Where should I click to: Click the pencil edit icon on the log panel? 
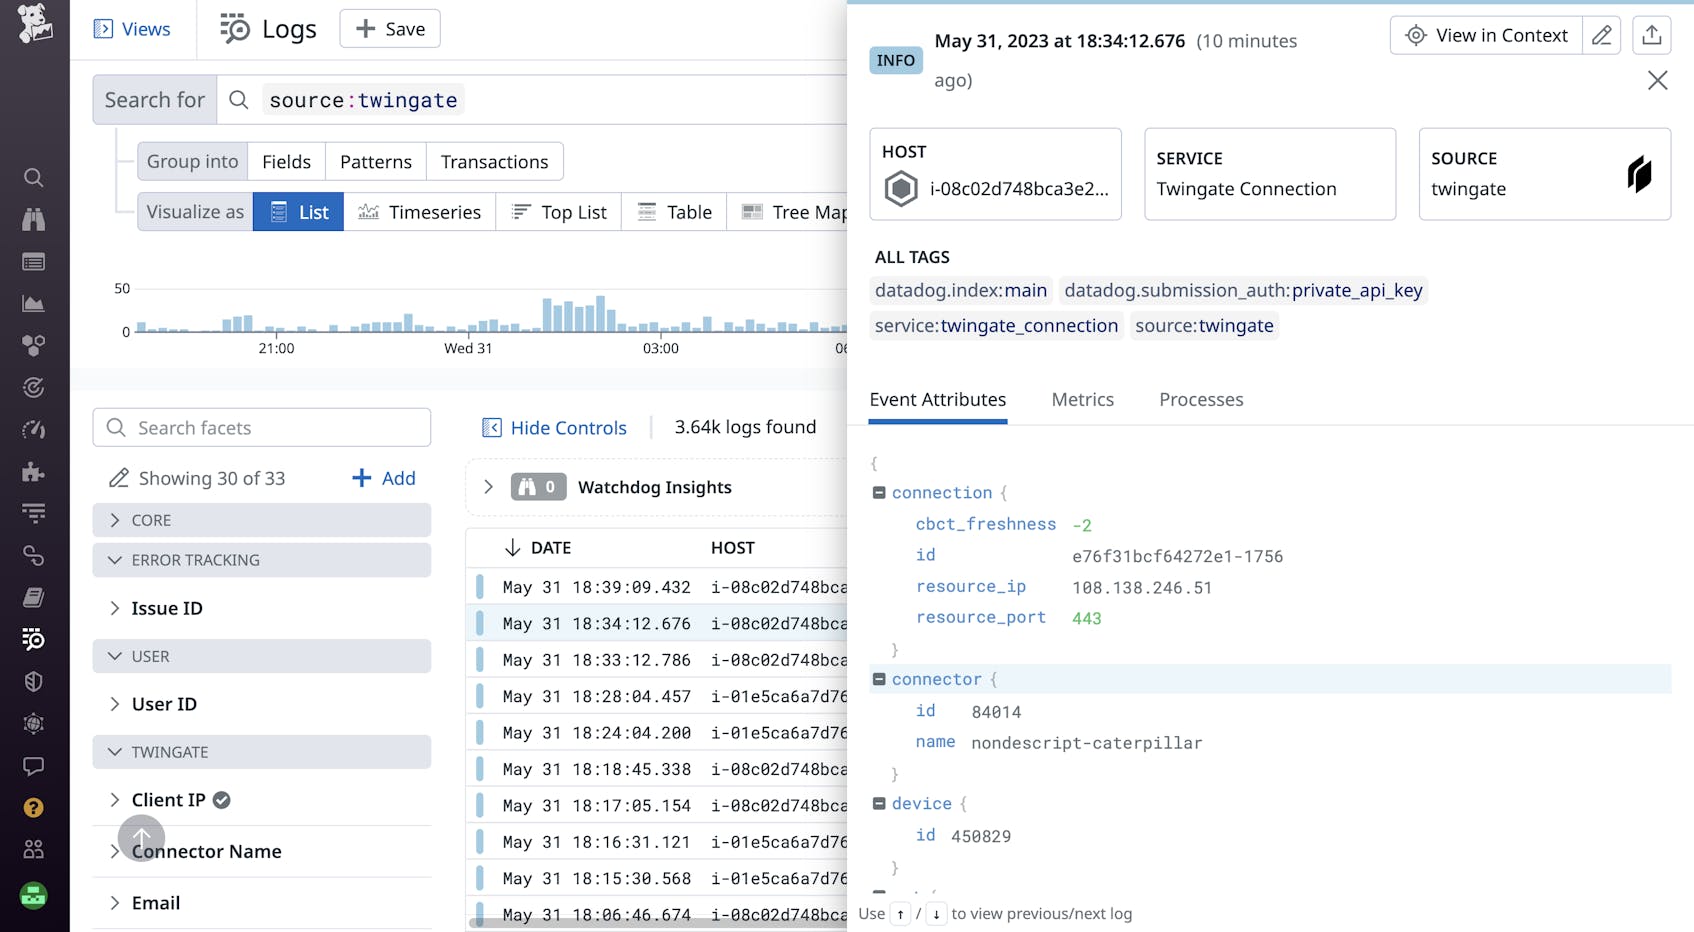pos(1601,35)
